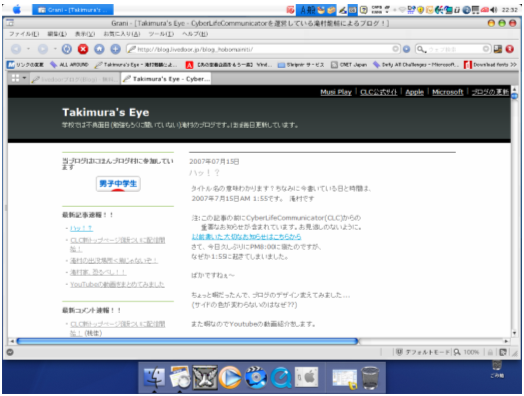Click the horizontal blue scrollbar
524x396 pixels.
(x=187, y=341)
